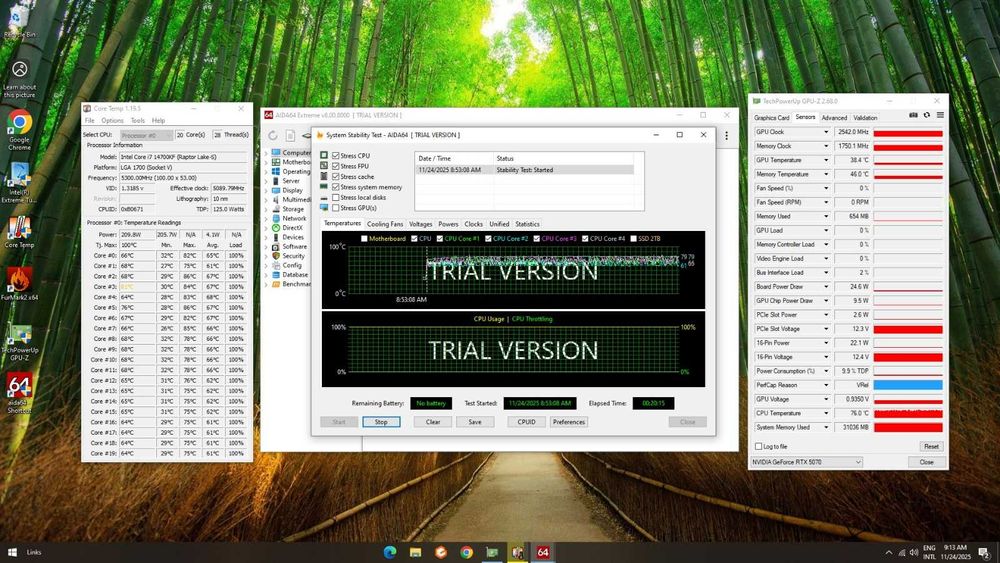1000x563 pixels.
Task: Open Microsoft Edge from the taskbar
Action: pos(390,552)
